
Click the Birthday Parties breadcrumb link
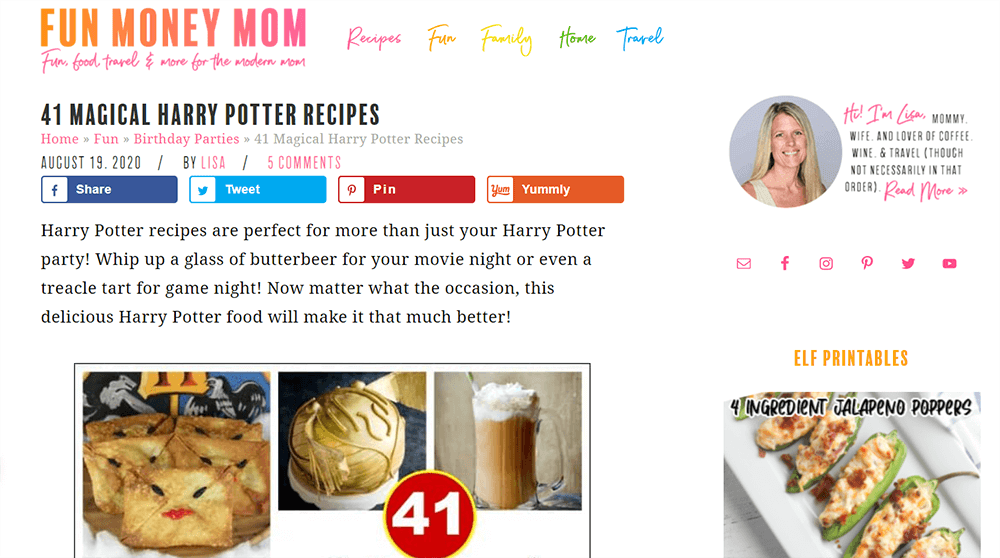186,139
